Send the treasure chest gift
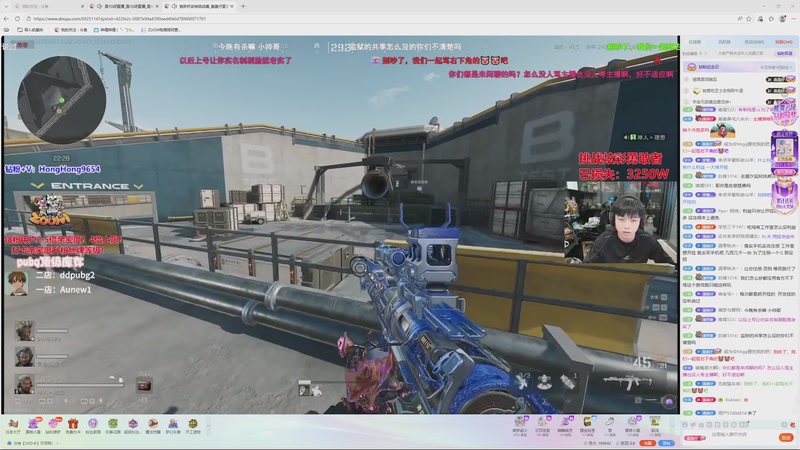This screenshot has width=800, height=450. point(587,422)
